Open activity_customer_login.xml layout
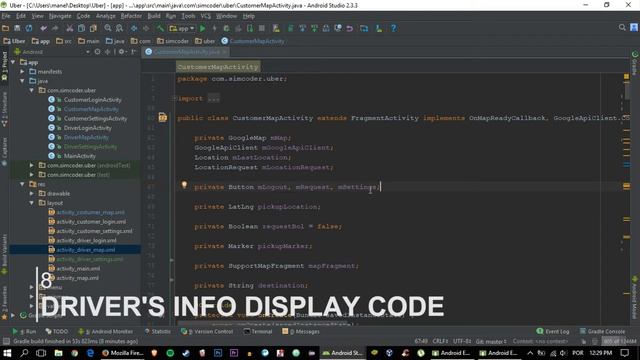 point(91,222)
